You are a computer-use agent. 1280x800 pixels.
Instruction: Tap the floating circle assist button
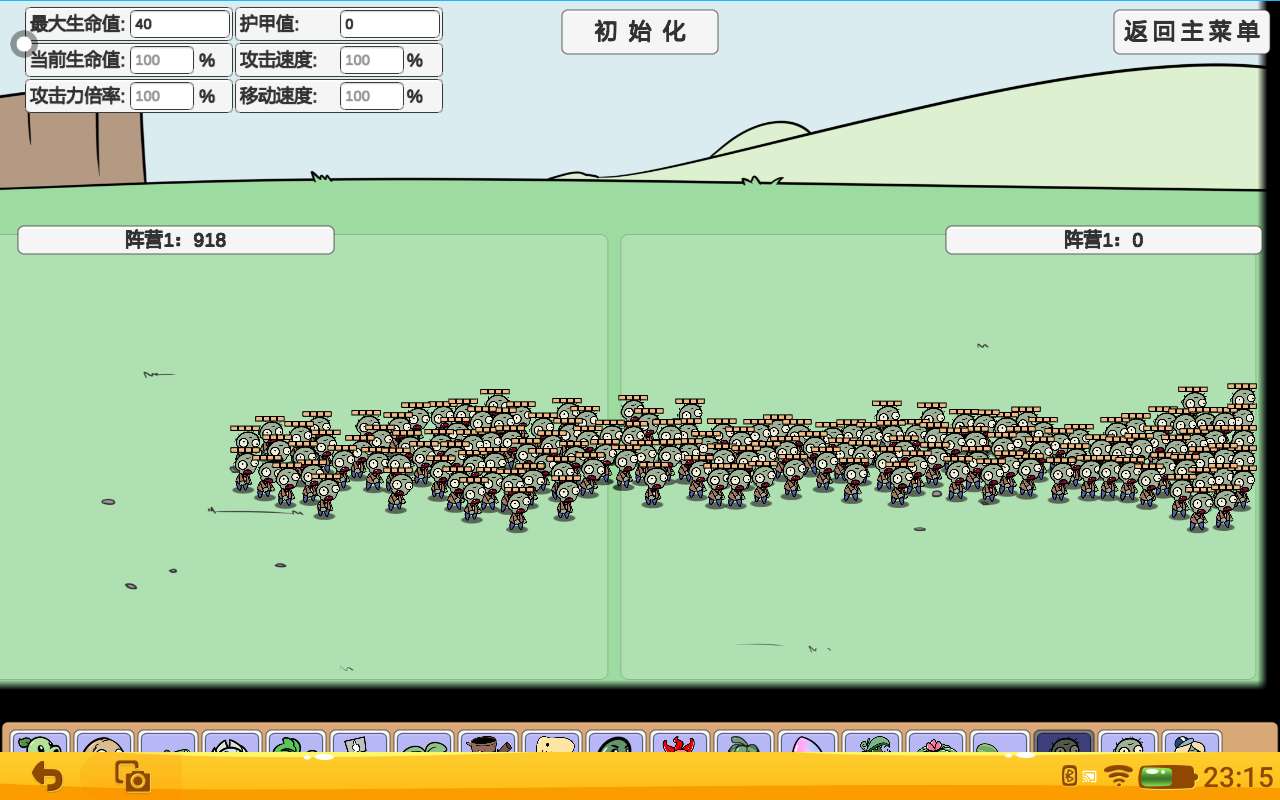pyautogui.click(x=24, y=43)
